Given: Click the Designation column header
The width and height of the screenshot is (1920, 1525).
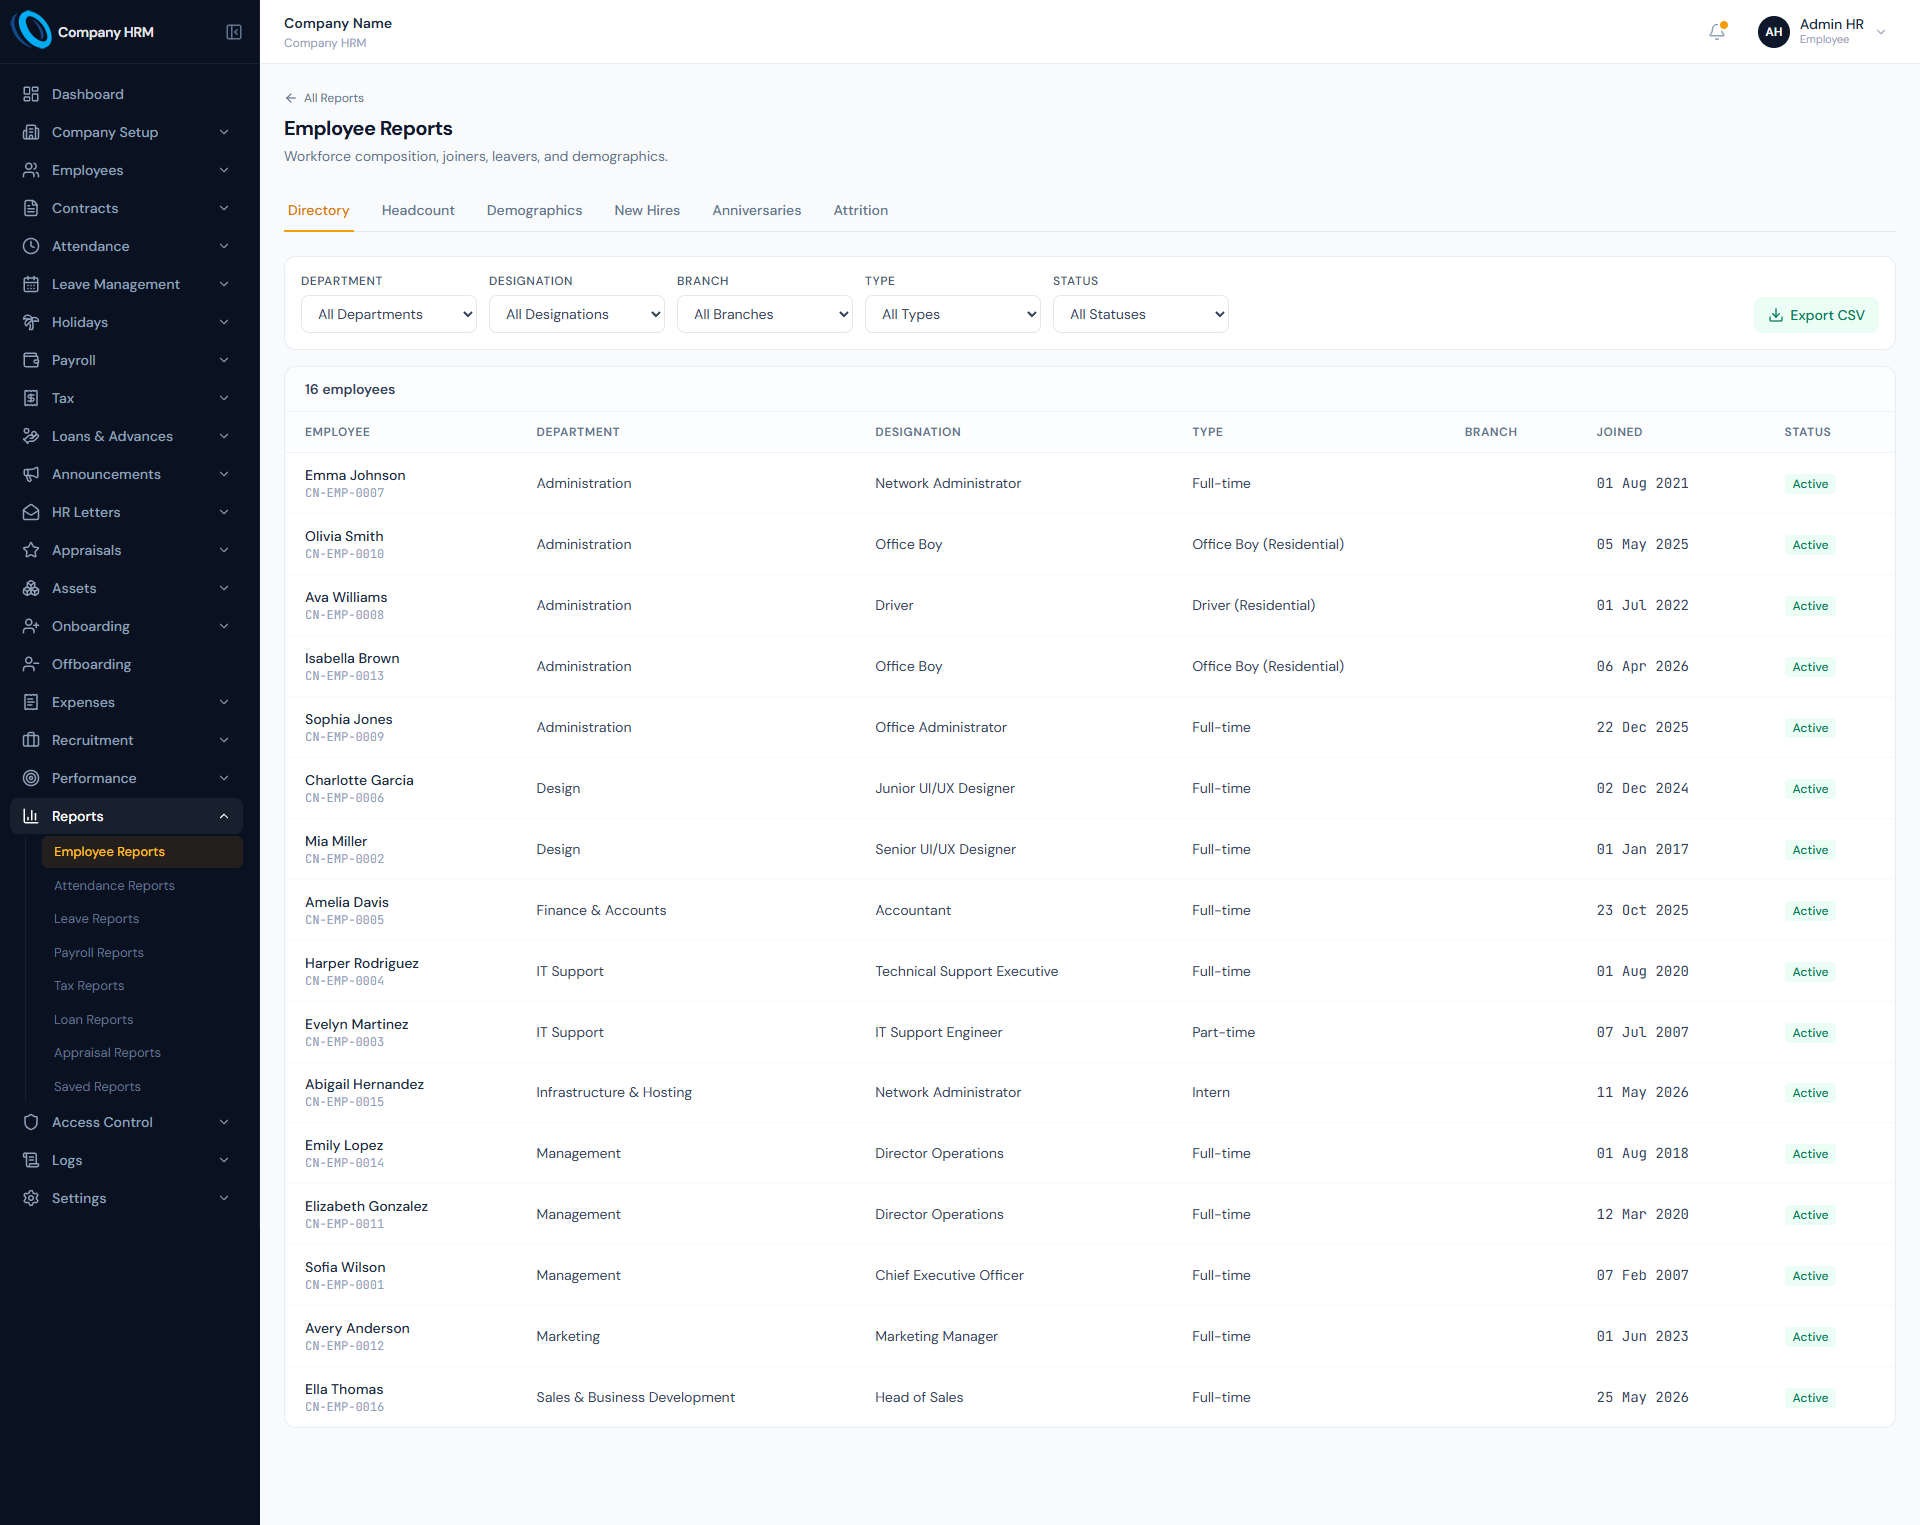Looking at the screenshot, I should (x=918, y=432).
